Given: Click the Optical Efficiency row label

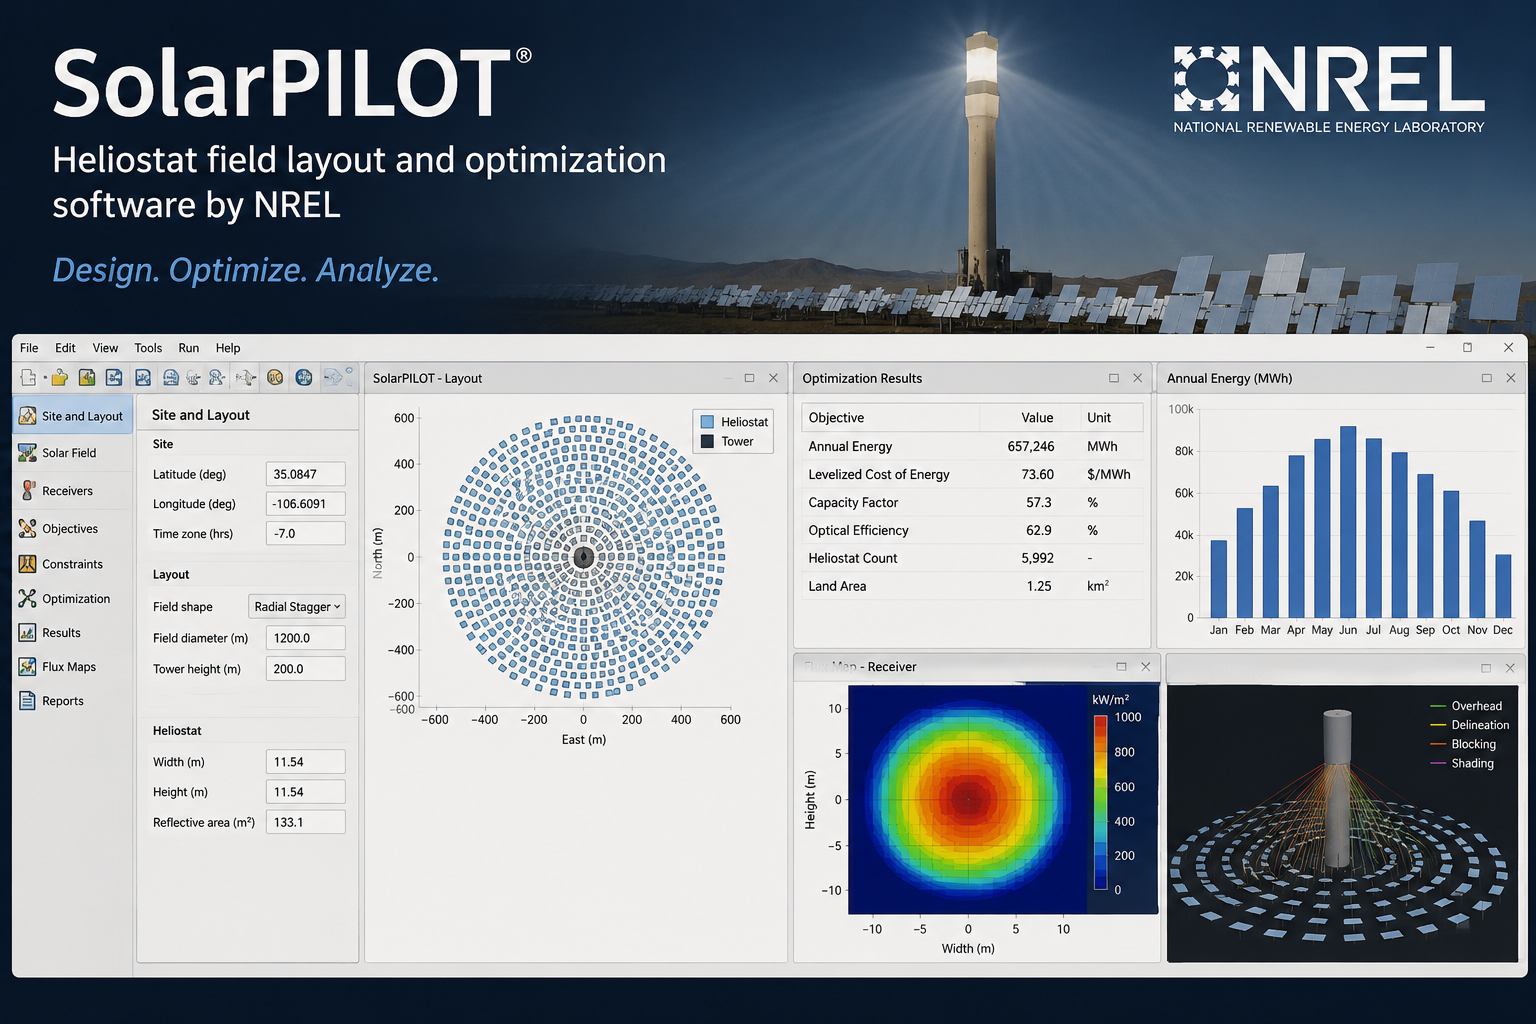Looking at the screenshot, I should pyautogui.click(x=859, y=531).
